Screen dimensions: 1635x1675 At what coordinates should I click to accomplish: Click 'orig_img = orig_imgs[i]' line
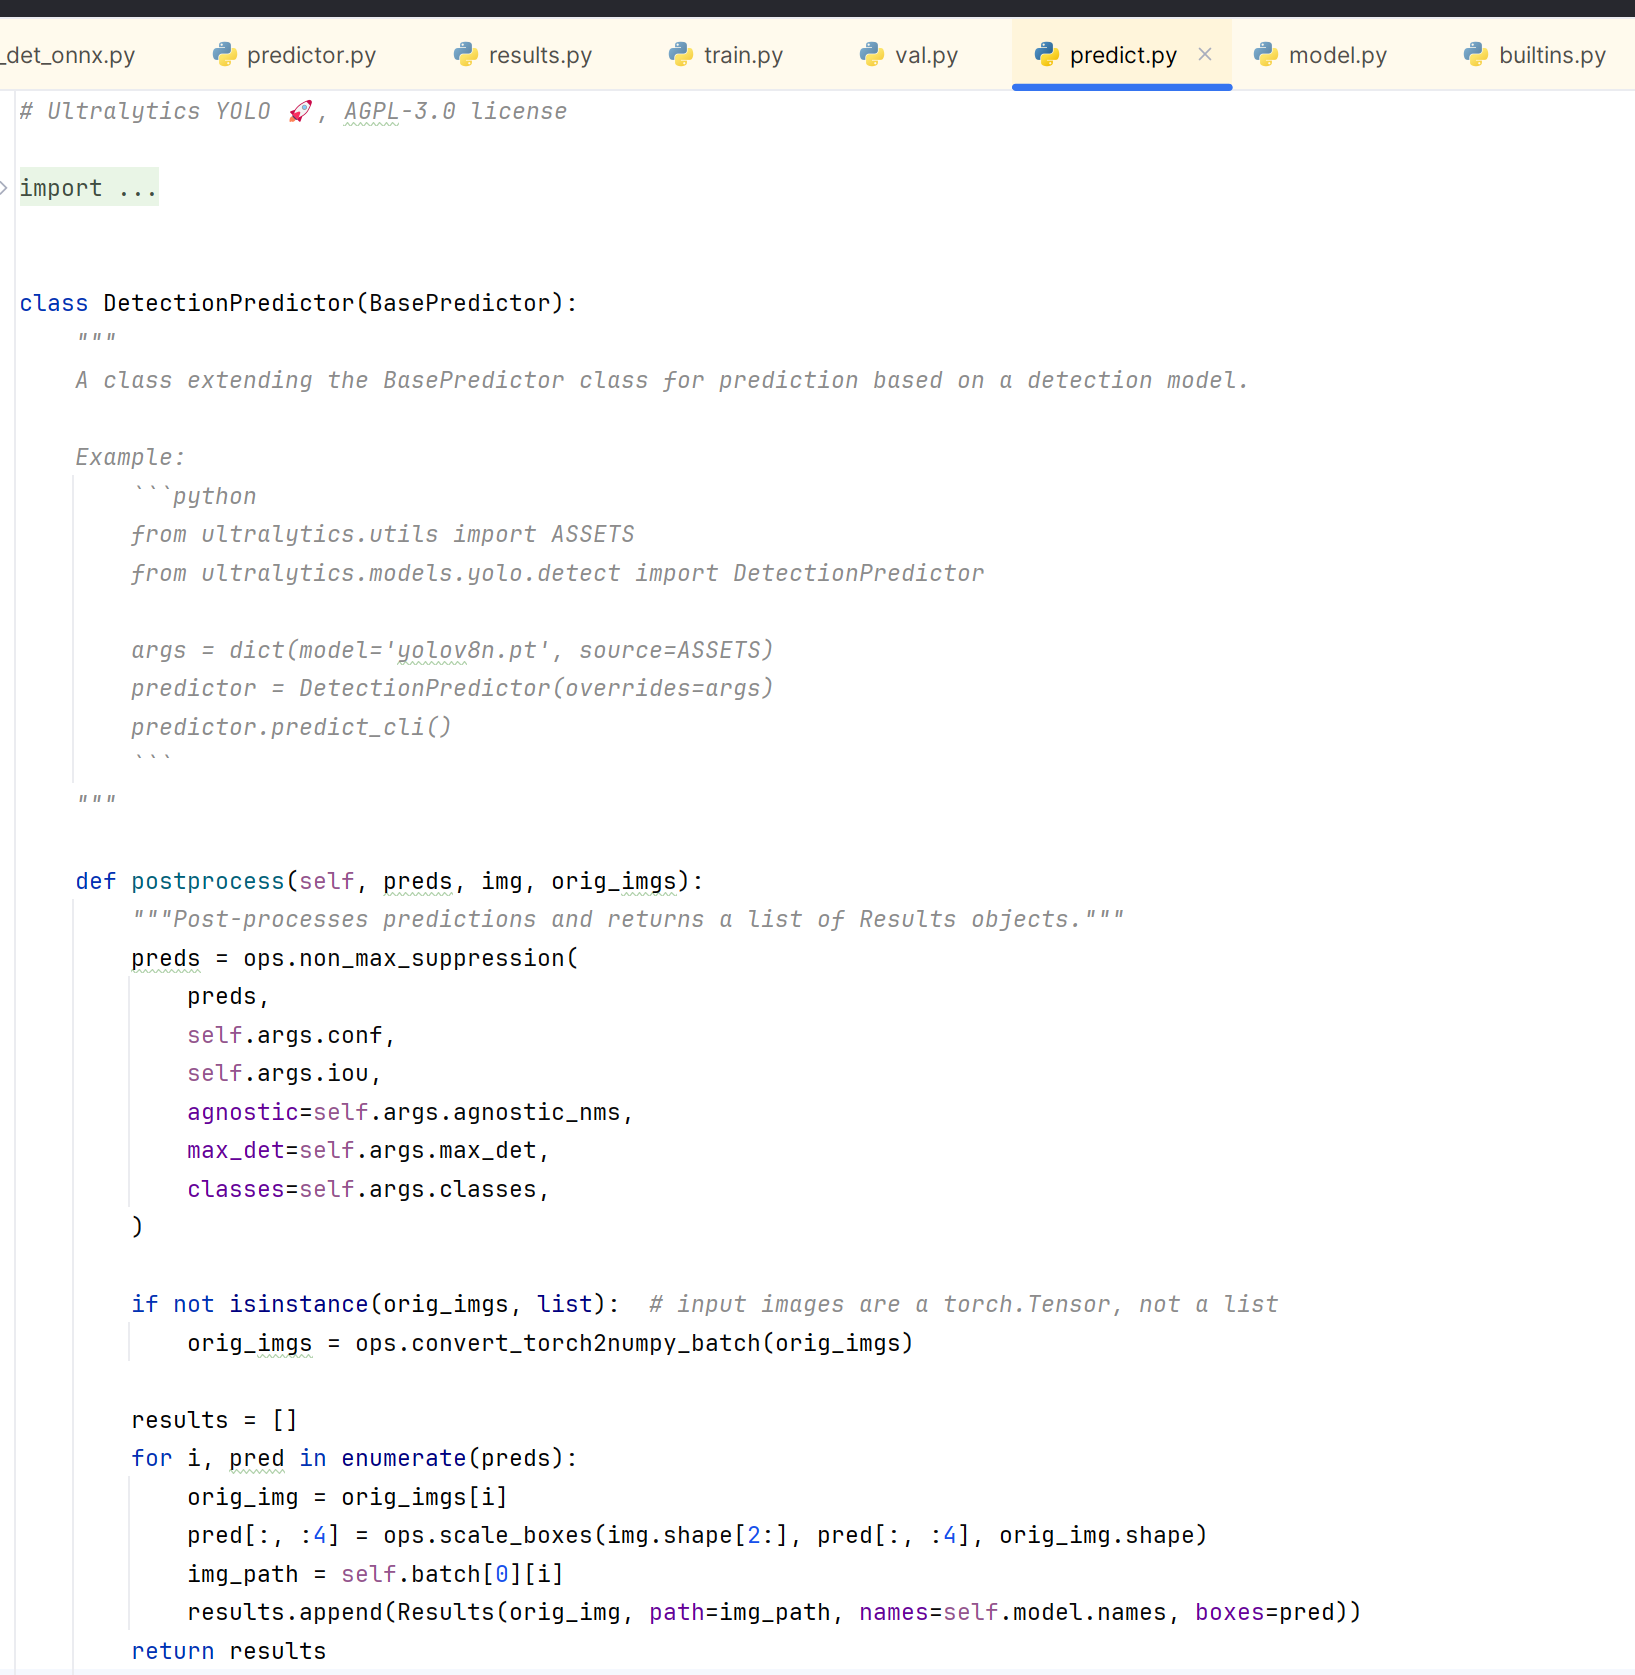tap(348, 1497)
